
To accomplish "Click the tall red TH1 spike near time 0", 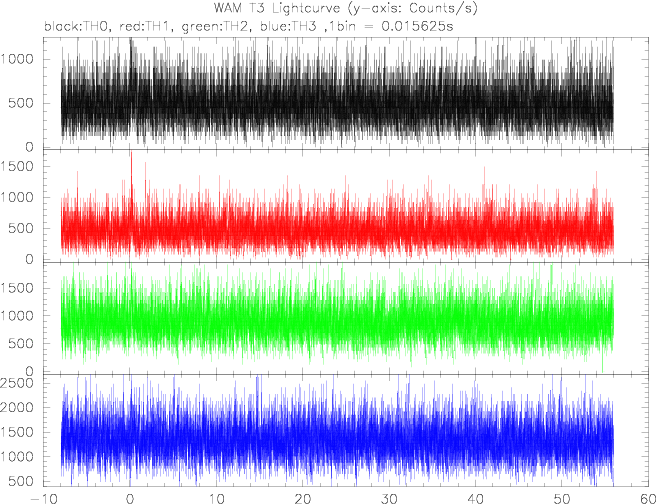I will pyautogui.click(x=131, y=176).
